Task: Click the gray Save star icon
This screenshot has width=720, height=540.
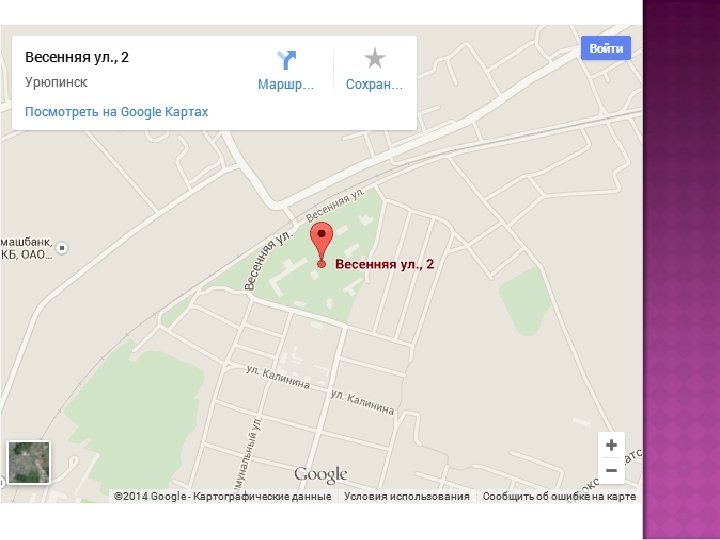Action: point(375,58)
